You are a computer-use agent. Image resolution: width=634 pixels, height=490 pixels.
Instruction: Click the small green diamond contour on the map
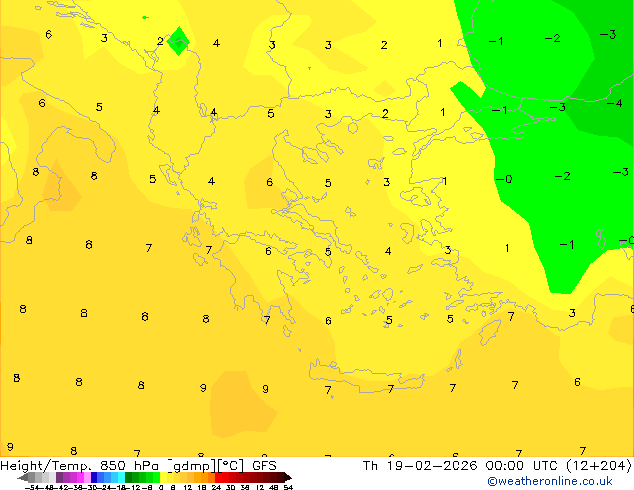[178, 41]
